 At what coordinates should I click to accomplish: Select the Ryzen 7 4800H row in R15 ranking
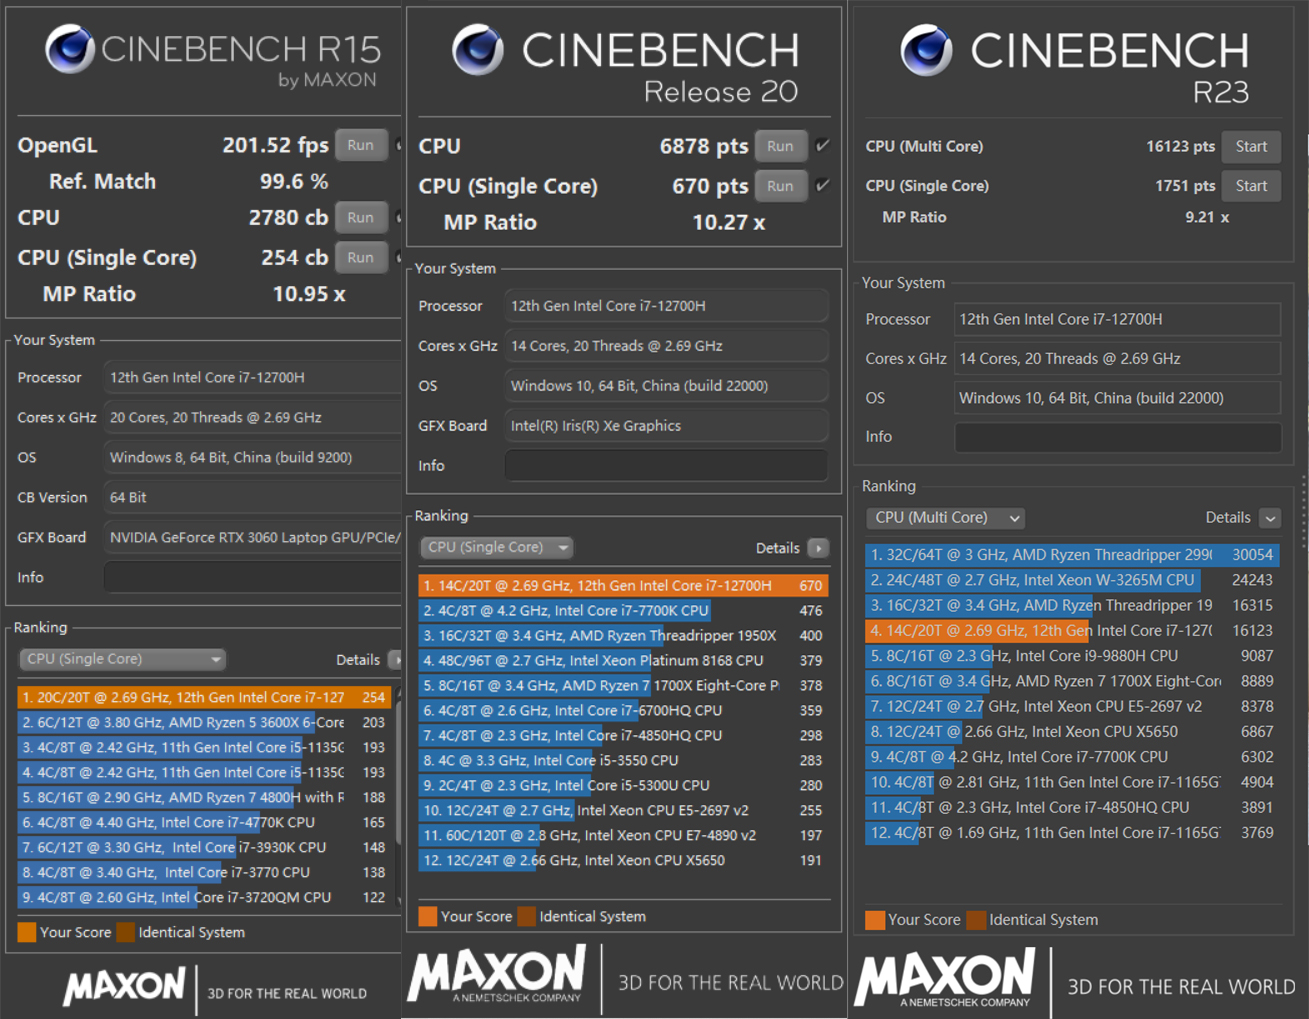click(204, 797)
